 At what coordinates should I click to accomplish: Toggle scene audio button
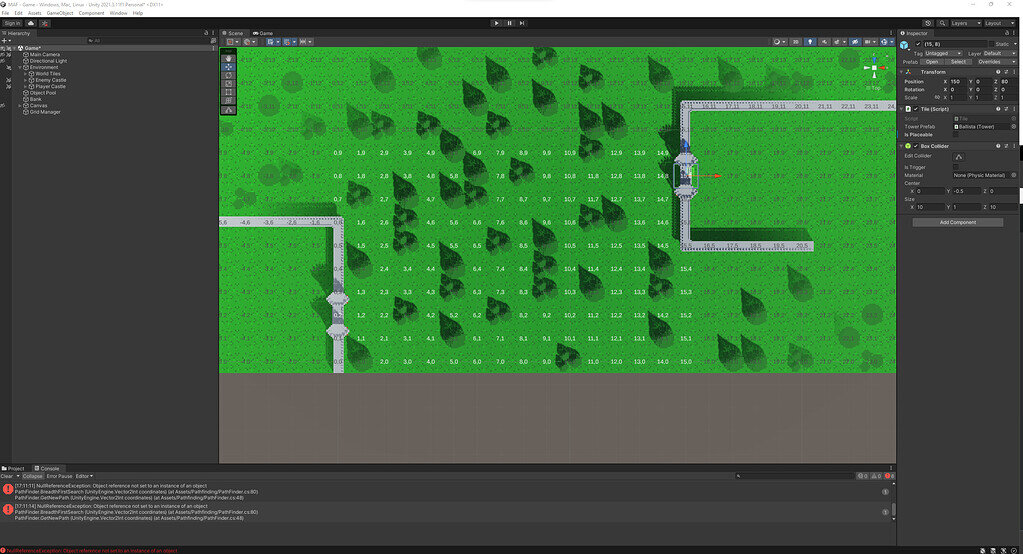pyautogui.click(x=825, y=42)
